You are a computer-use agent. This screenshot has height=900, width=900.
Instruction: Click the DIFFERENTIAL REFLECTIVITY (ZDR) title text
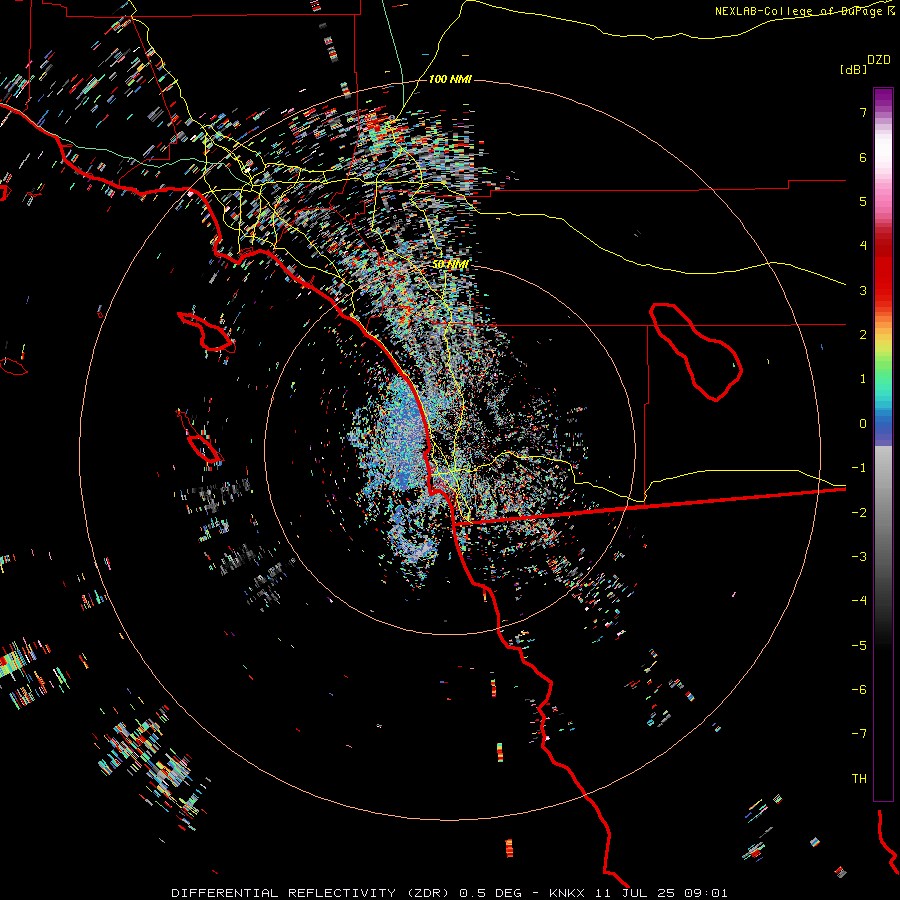click(x=312, y=893)
